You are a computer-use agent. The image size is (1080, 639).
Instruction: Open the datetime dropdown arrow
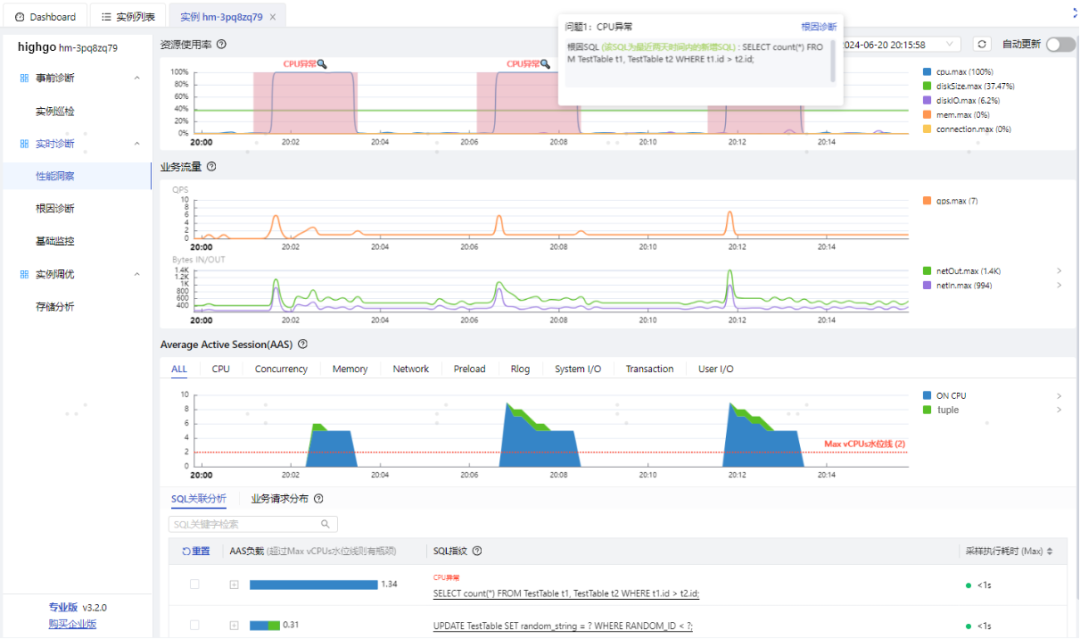point(950,44)
